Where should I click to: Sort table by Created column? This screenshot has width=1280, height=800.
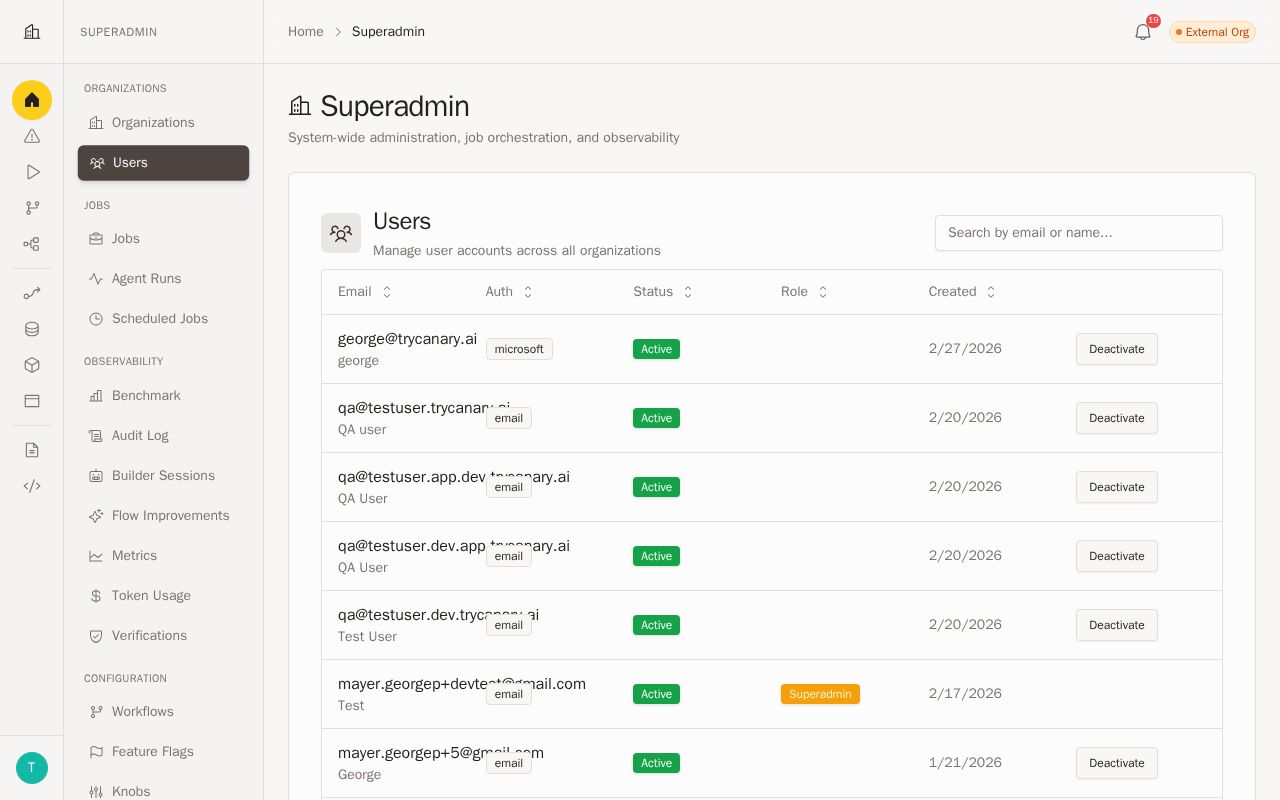click(963, 292)
